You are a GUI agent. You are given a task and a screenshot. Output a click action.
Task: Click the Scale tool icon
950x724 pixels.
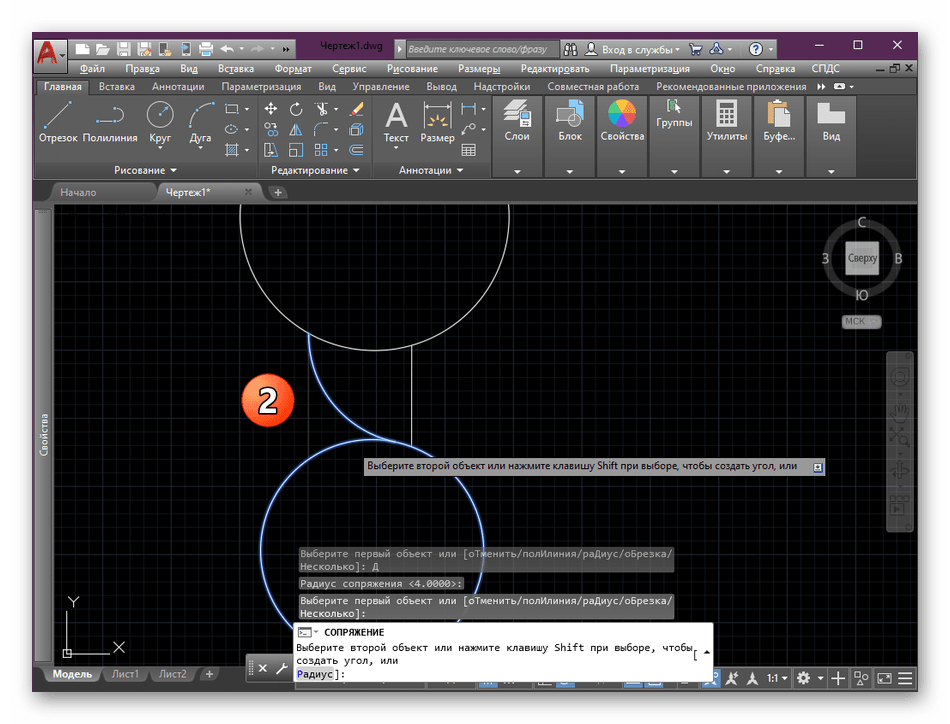point(296,150)
